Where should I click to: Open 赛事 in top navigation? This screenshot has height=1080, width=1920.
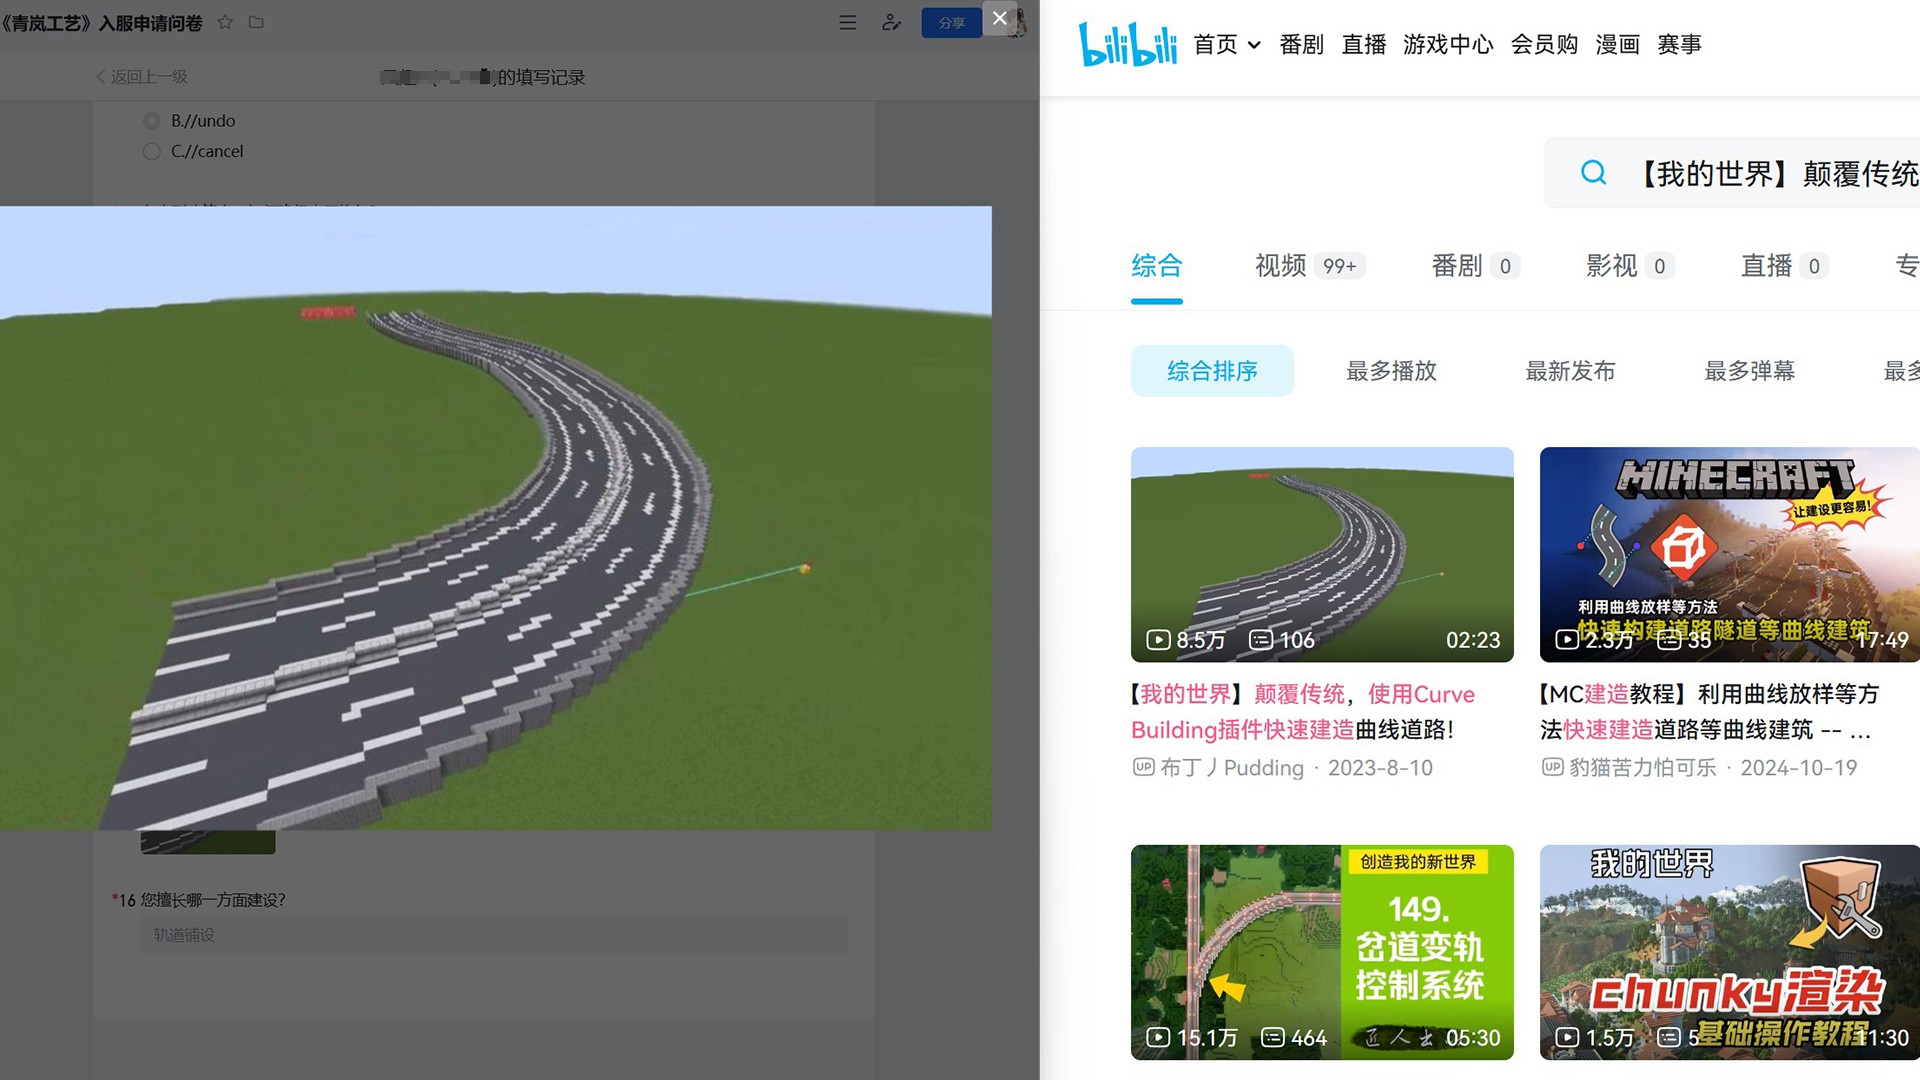coord(1679,44)
